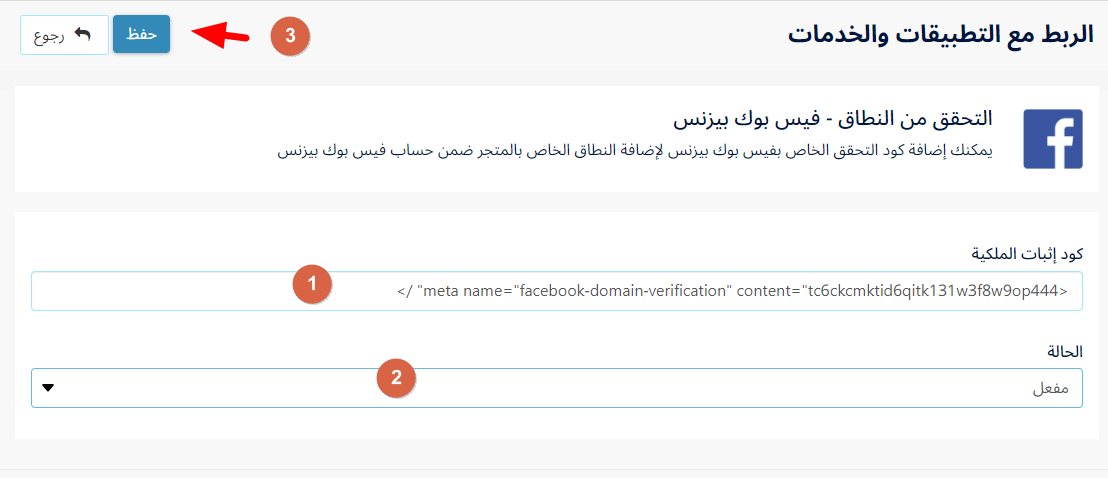Click the red arrow pointing at حفظ

pyautogui.click(x=221, y=35)
